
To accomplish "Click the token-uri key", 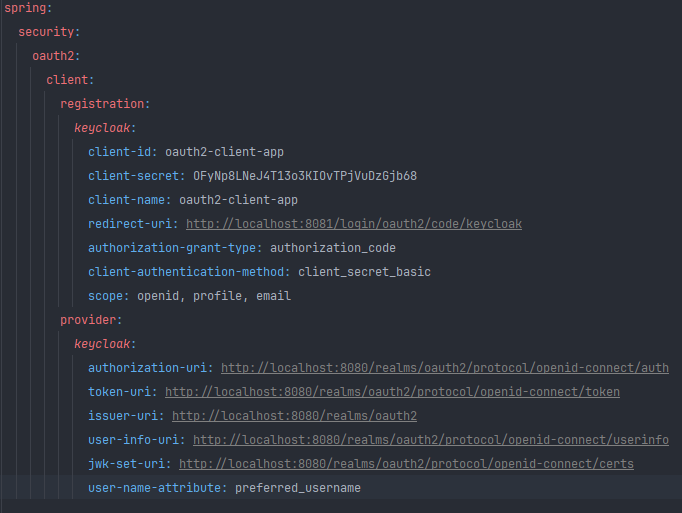I will [x=120, y=391].
